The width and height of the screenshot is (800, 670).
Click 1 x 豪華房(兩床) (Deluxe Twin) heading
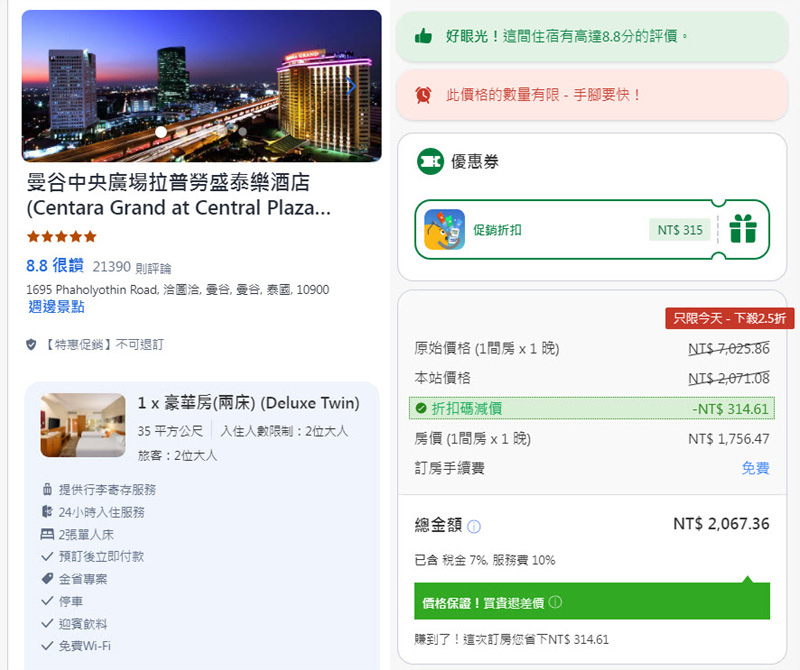tap(248, 403)
